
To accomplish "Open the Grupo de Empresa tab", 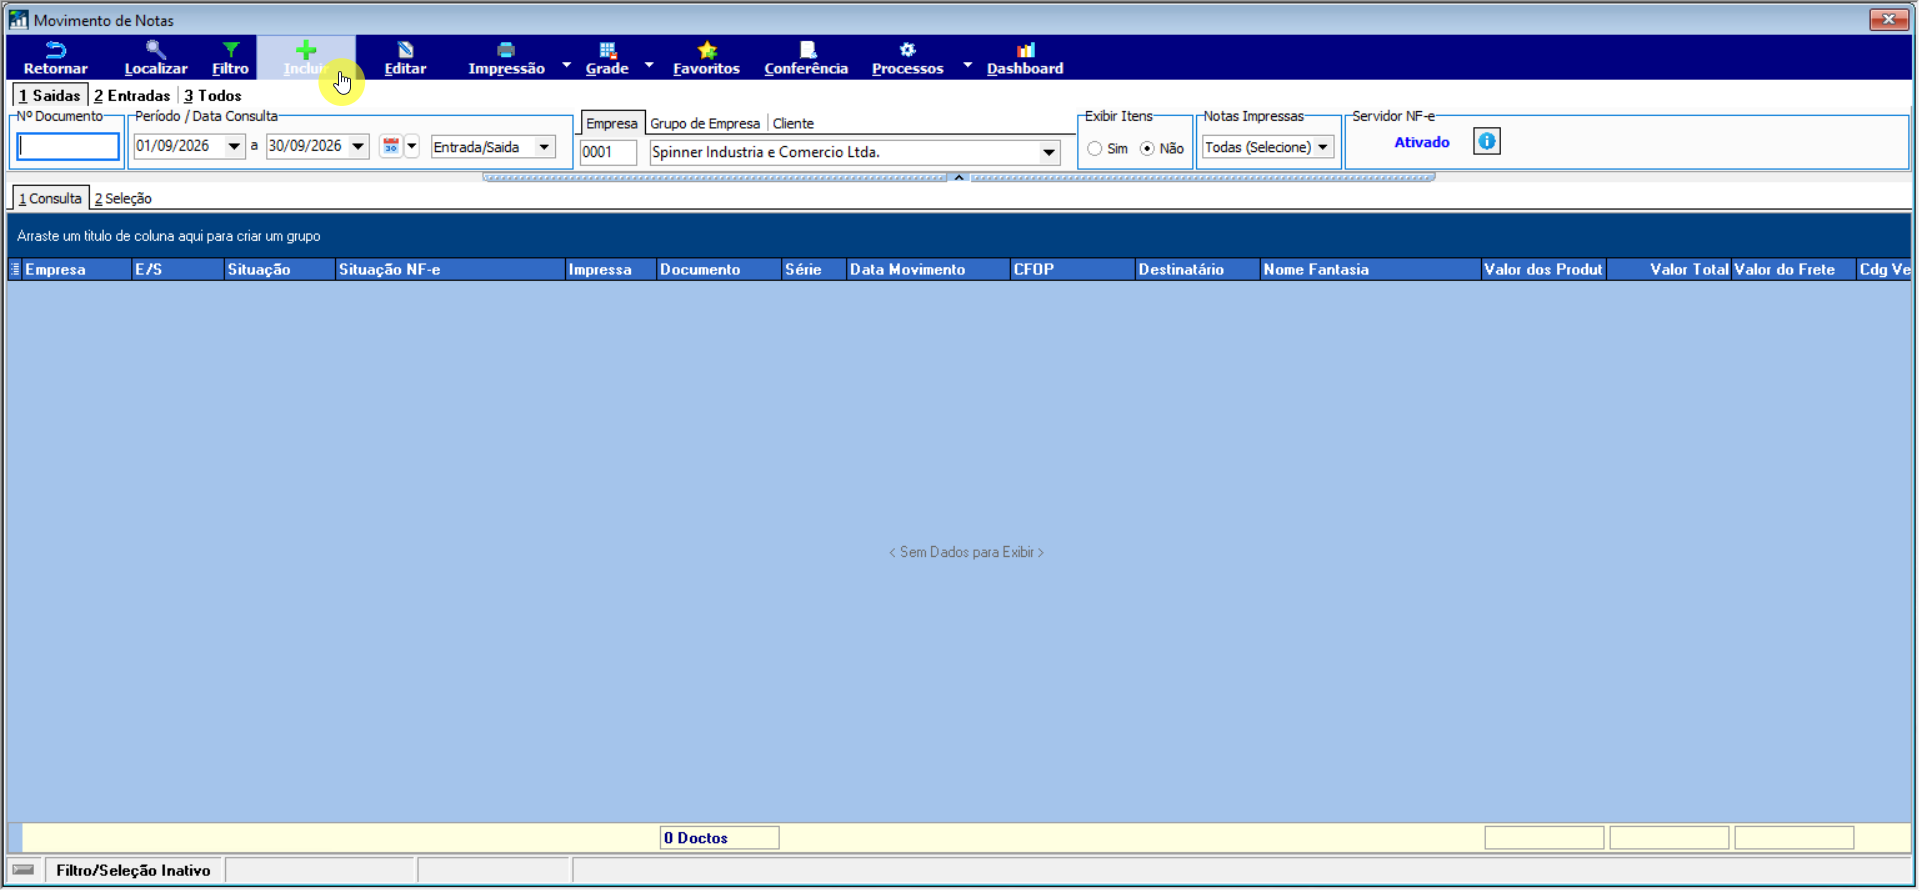I will click(x=705, y=124).
